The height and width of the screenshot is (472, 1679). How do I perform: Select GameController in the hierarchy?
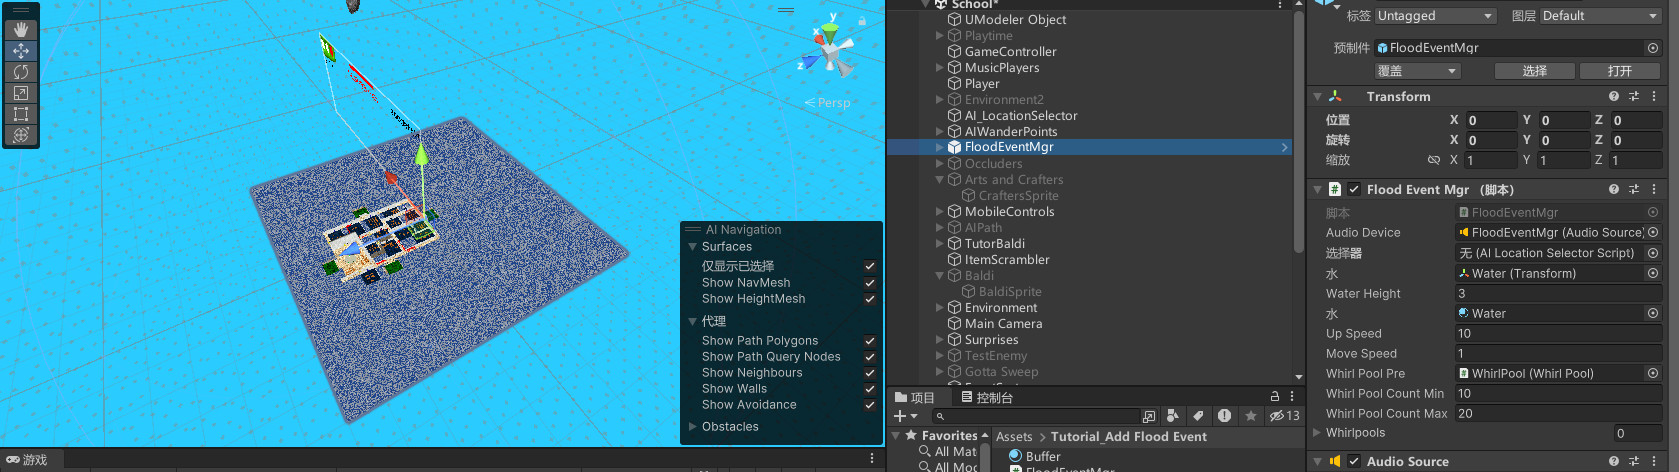(x=1010, y=52)
